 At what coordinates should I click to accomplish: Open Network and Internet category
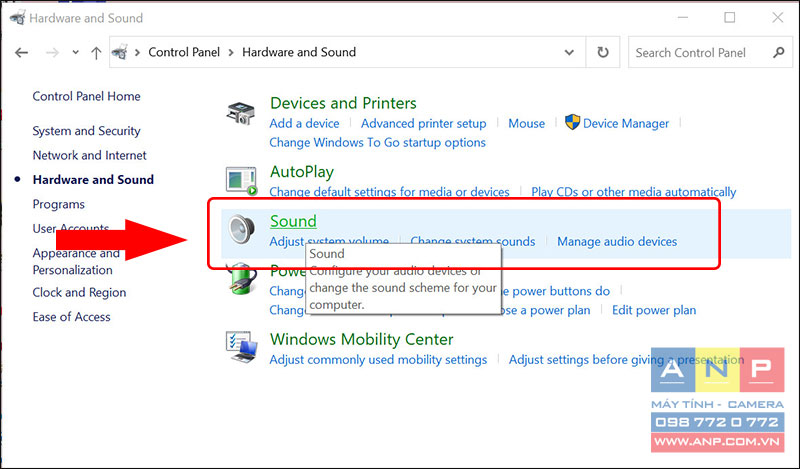coord(89,155)
